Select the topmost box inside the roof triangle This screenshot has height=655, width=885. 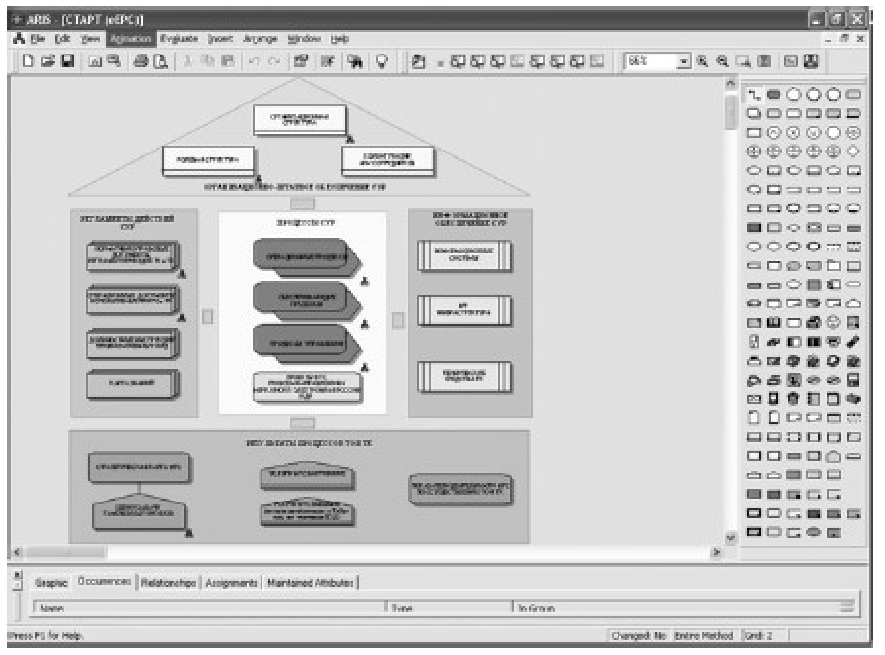point(300,120)
